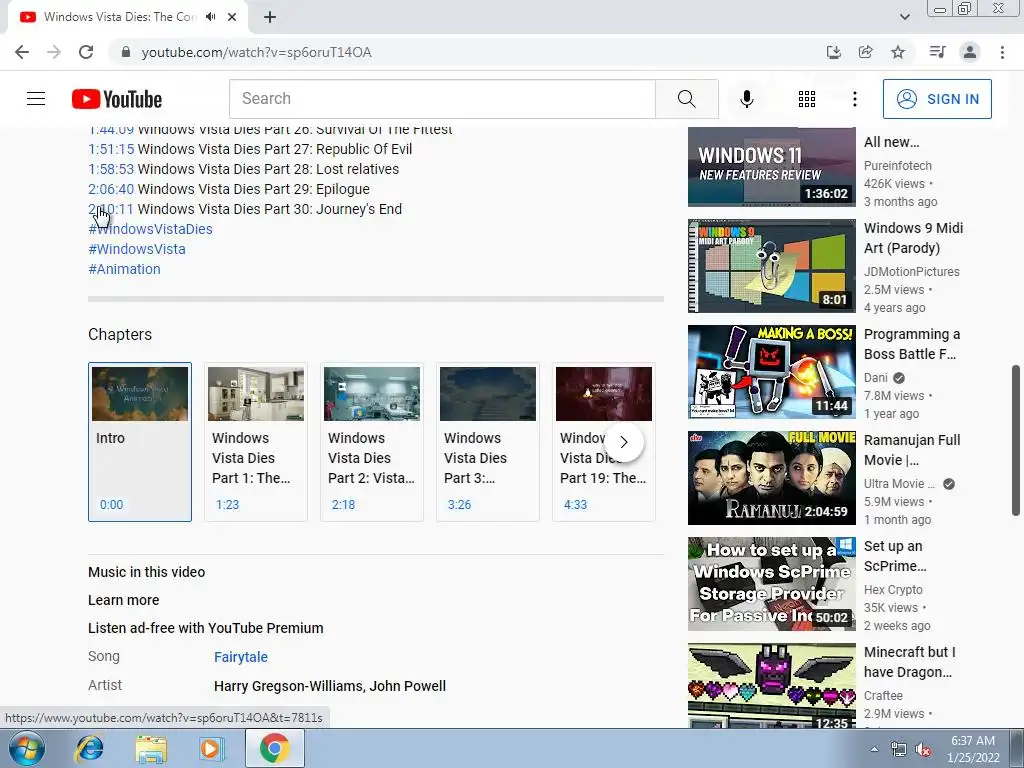Show hidden tray icons arrow
This screenshot has width=1024, height=768.
pyautogui.click(x=874, y=749)
